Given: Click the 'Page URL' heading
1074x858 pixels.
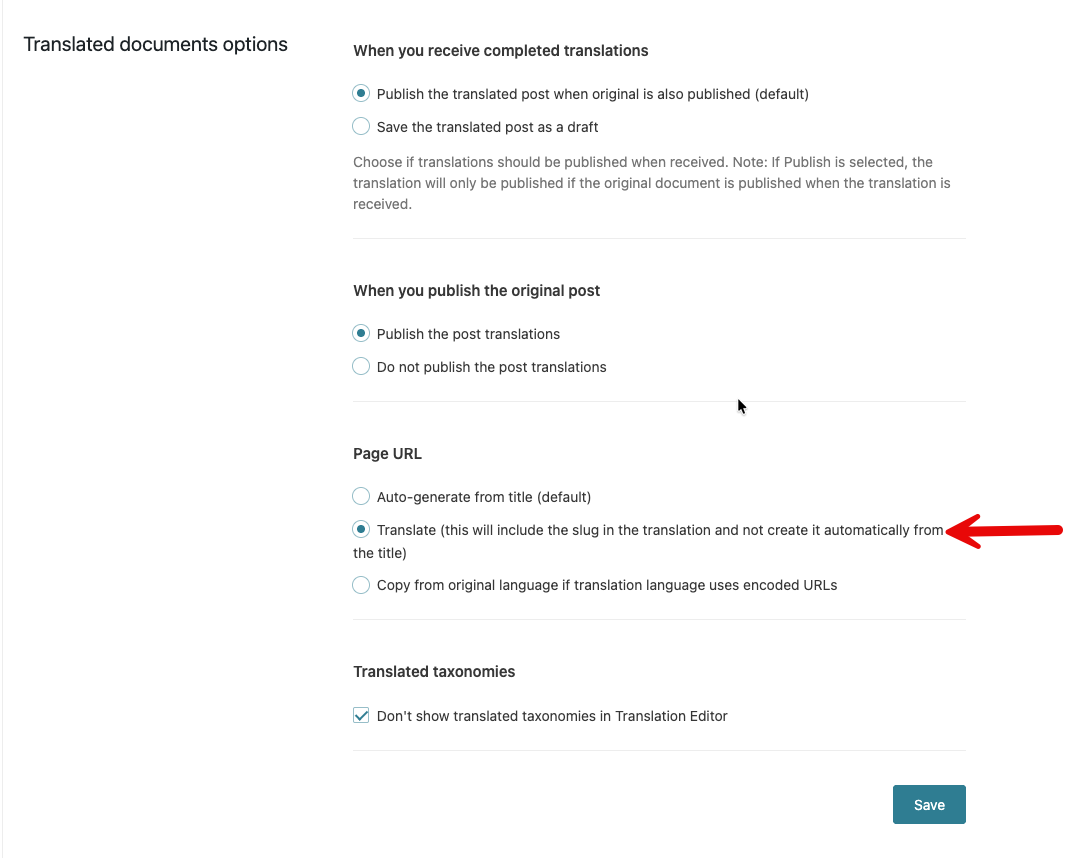Looking at the screenshot, I should point(387,454).
